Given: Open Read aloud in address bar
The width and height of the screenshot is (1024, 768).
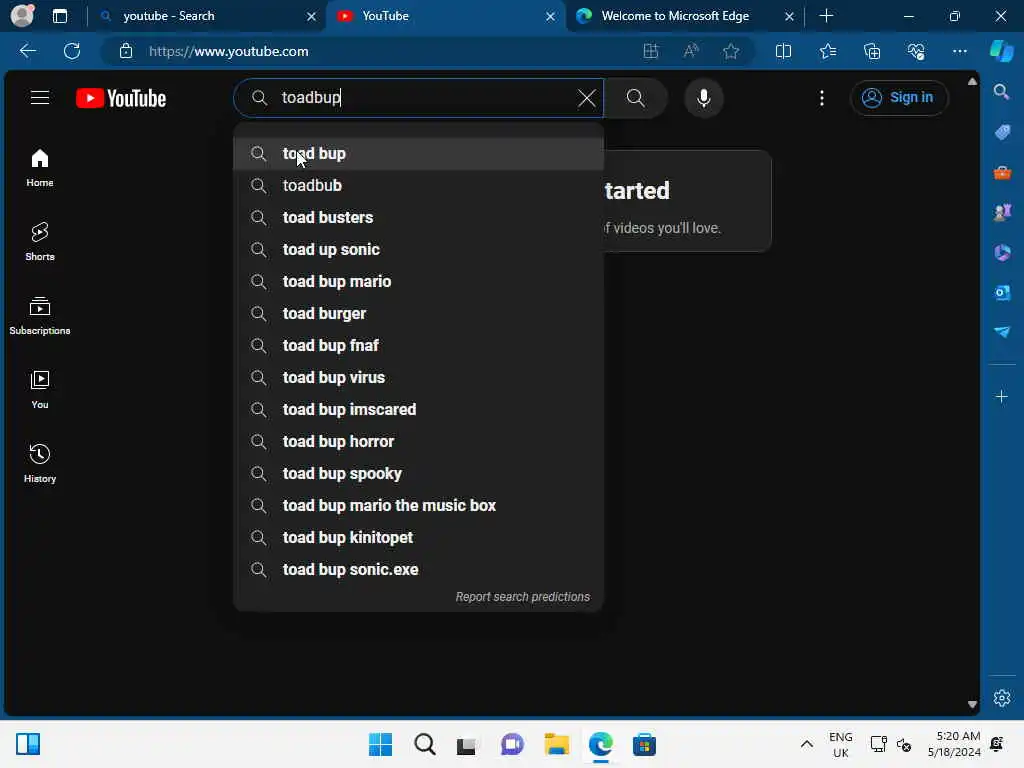Looking at the screenshot, I should pos(691,51).
